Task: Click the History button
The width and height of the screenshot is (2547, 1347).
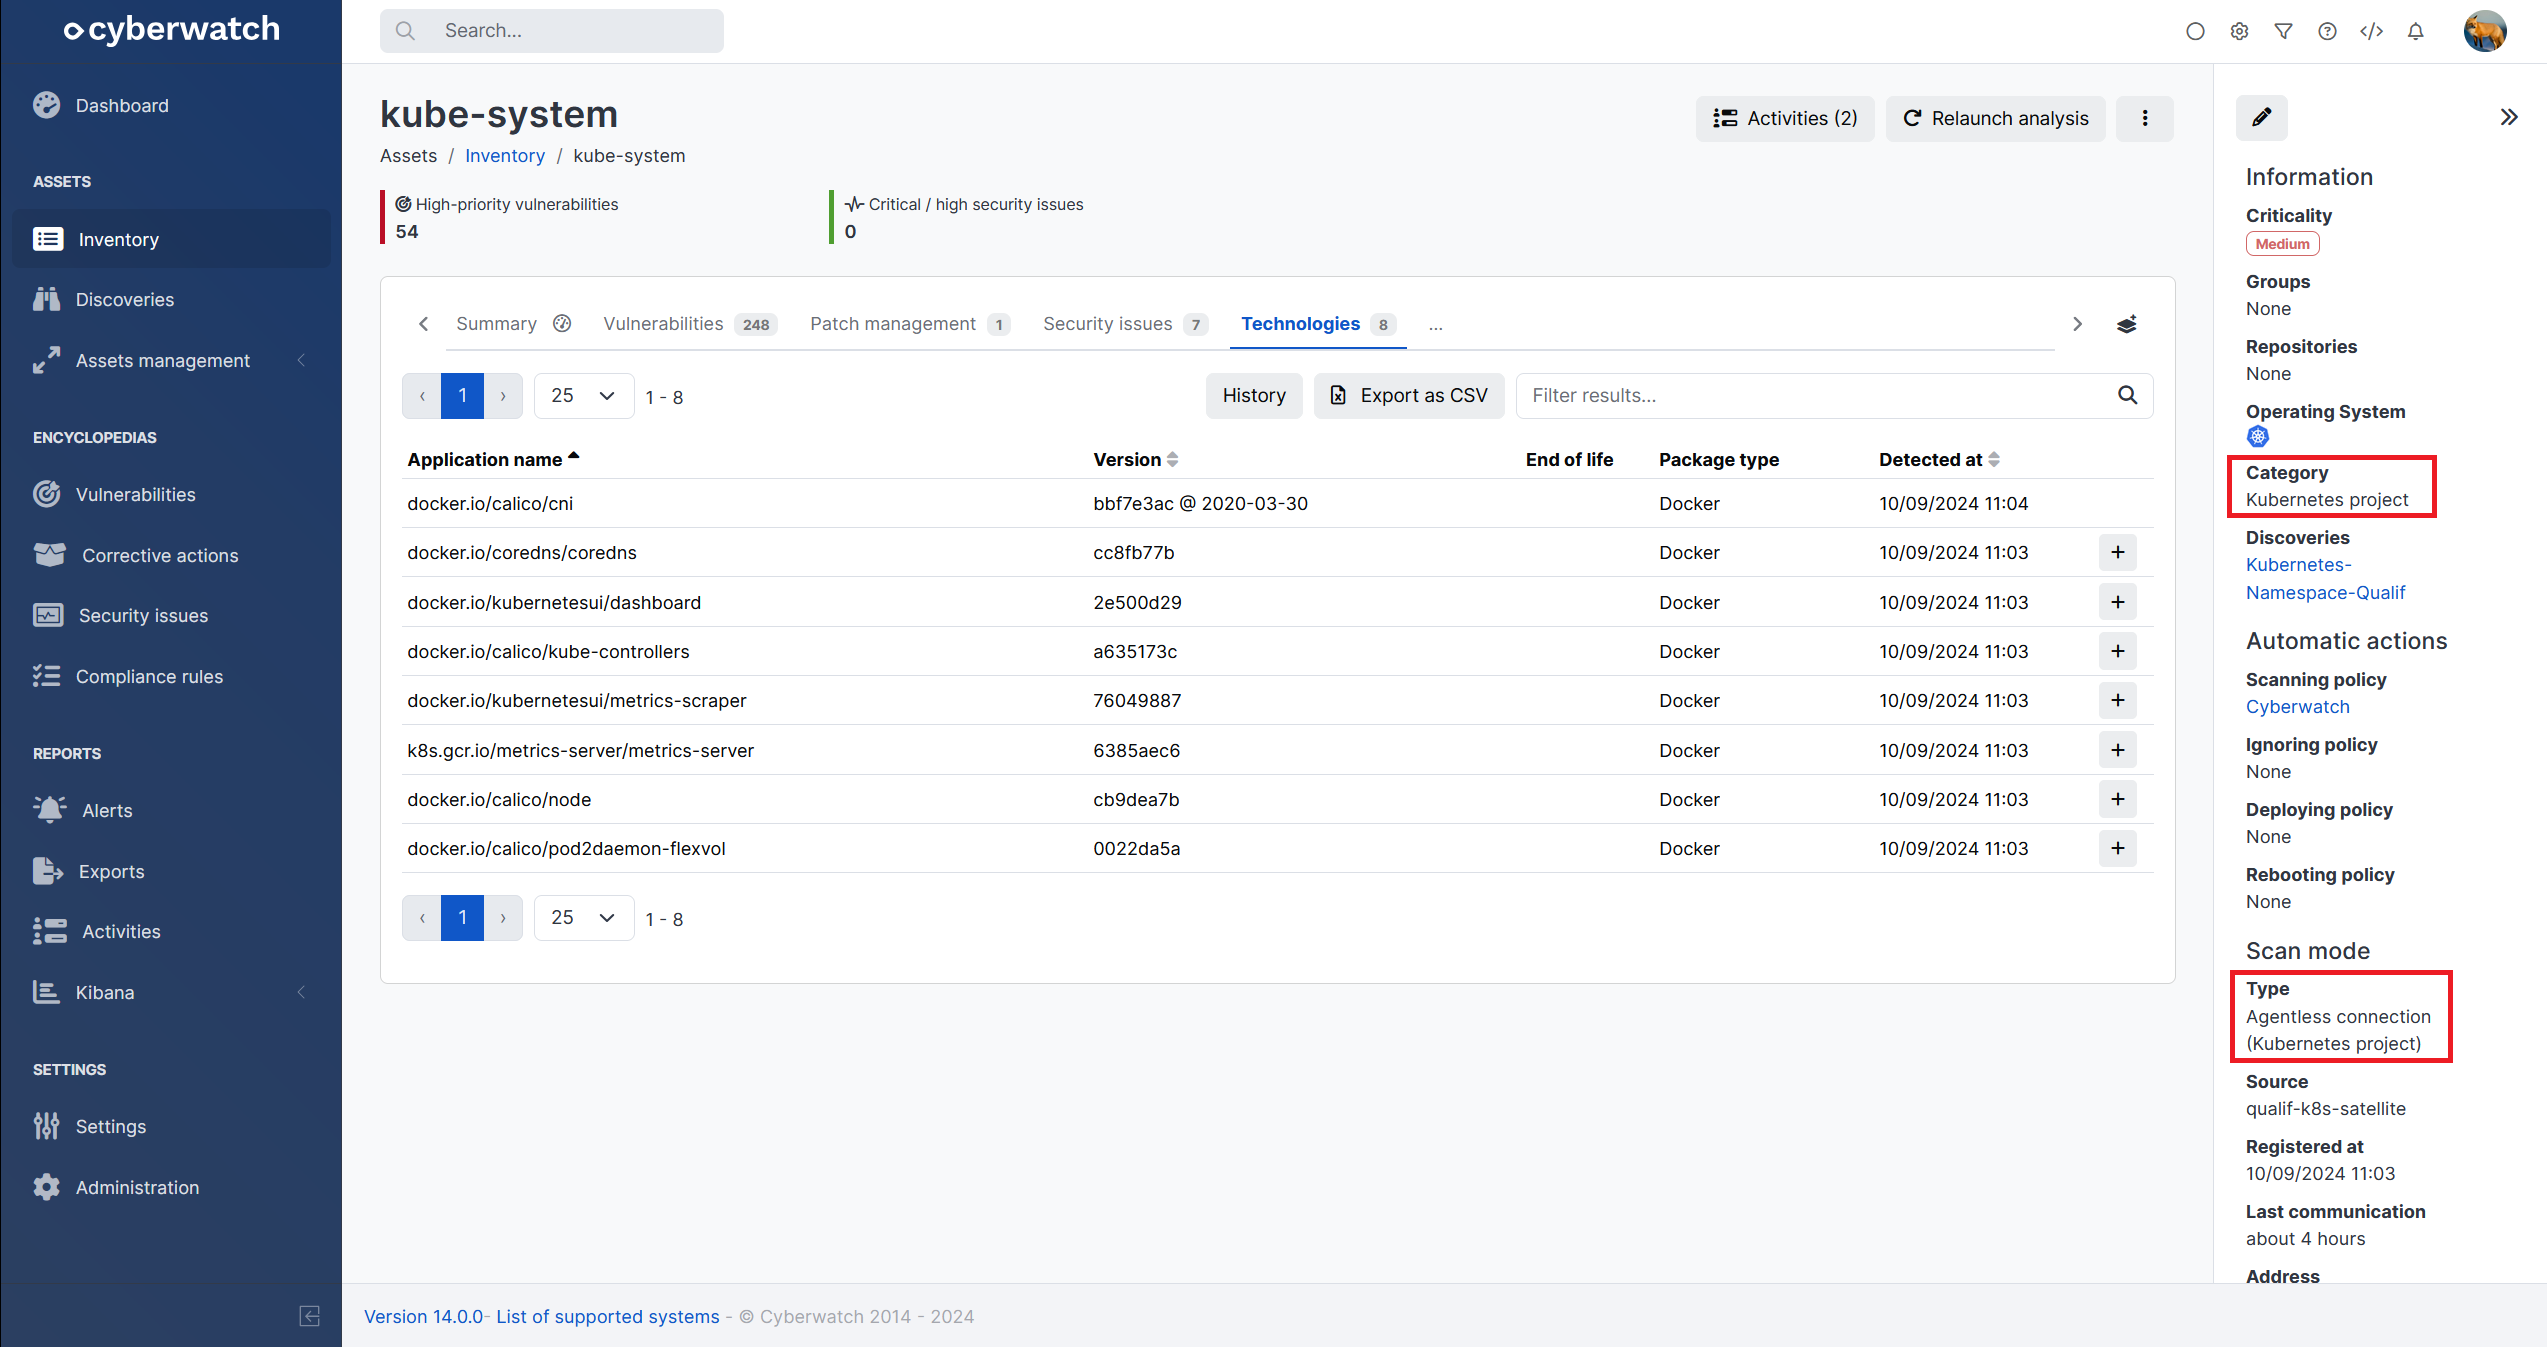Action: [1254, 396]
